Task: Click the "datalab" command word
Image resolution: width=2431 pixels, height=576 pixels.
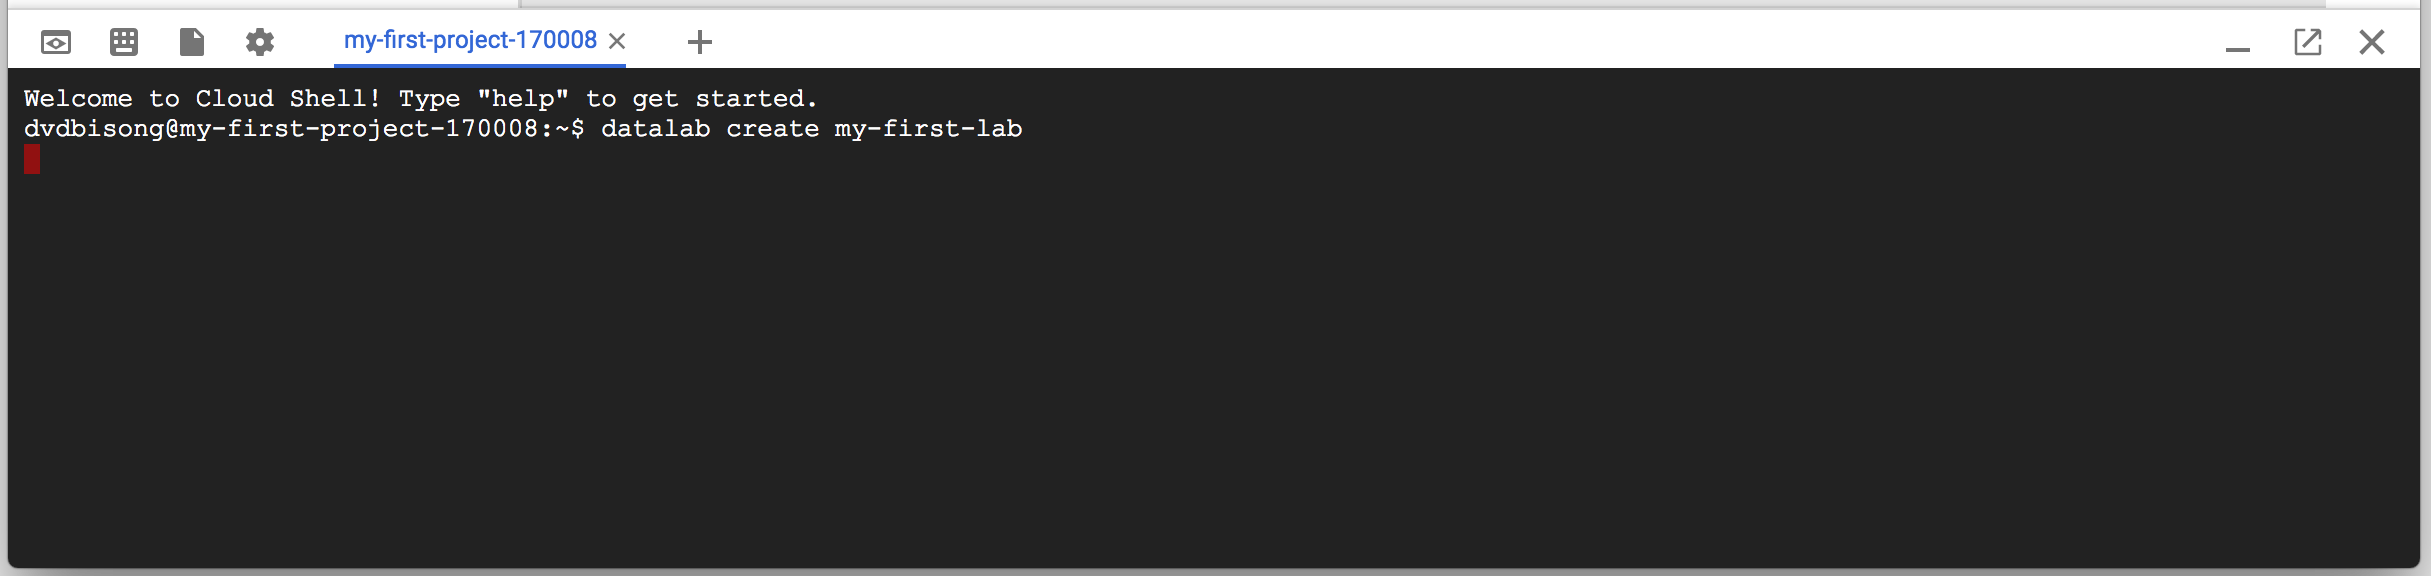Action: click(656, 129)
